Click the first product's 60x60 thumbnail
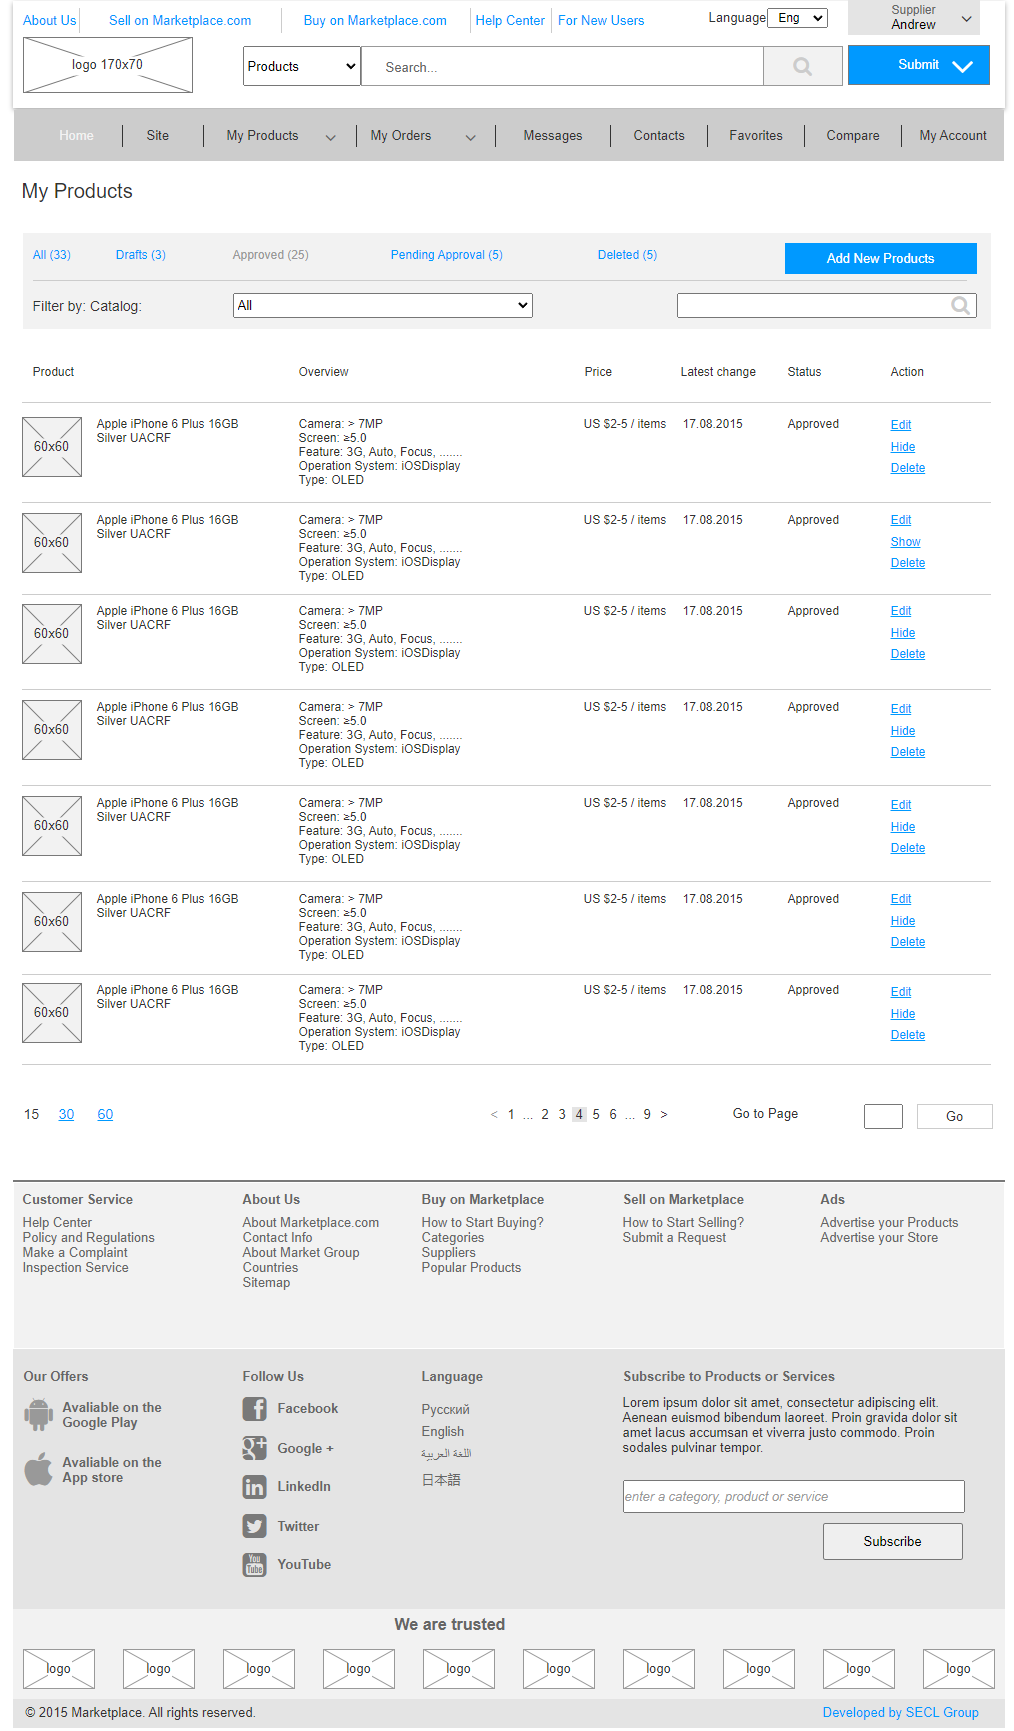 coord(52,447)
